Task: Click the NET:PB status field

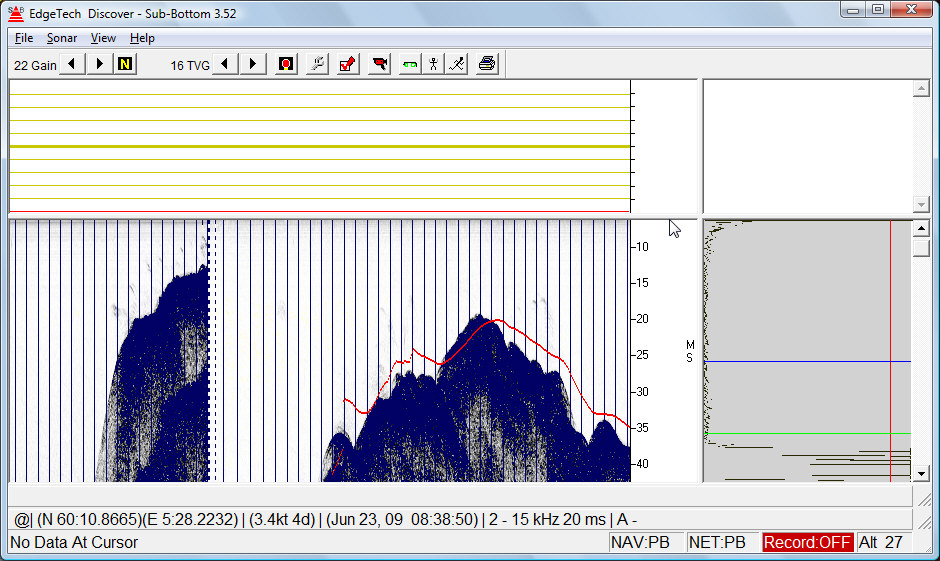Action: tap(723, 542)
